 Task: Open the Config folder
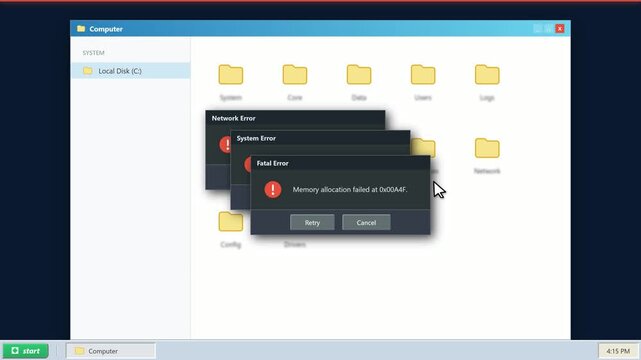click(231, 222)
